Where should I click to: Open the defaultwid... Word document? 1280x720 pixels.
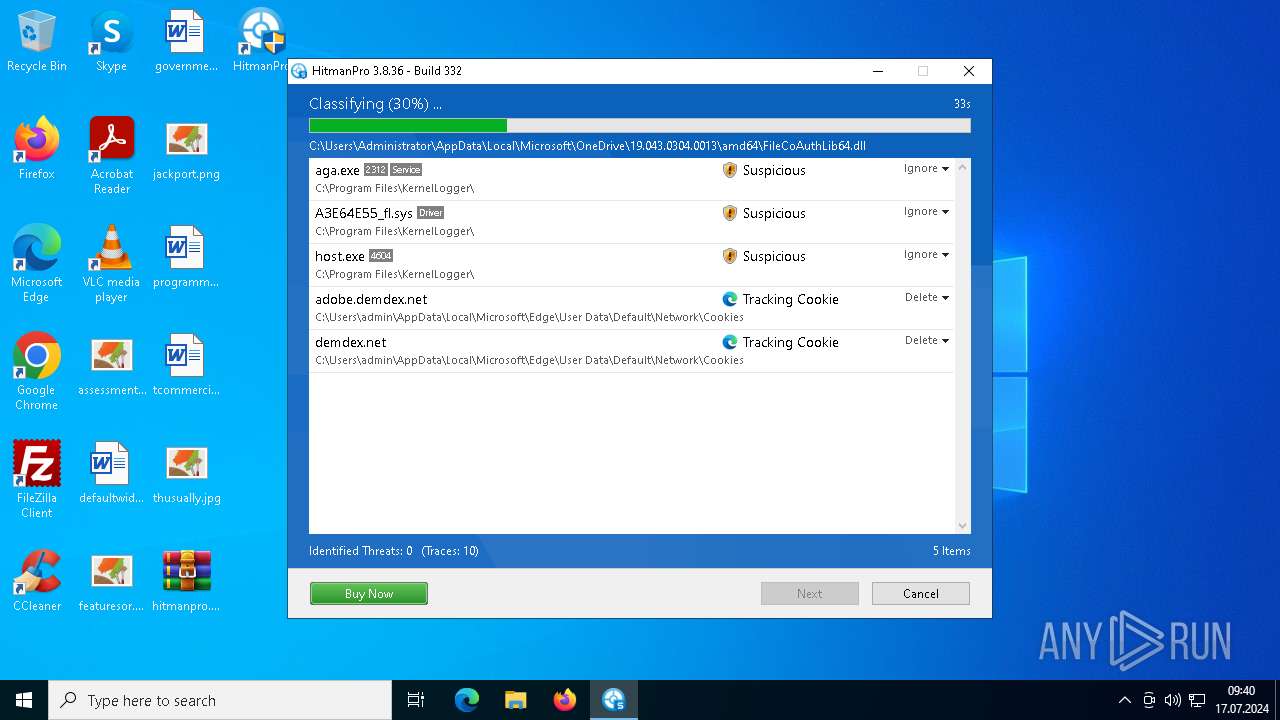click(x=111, y=473)
